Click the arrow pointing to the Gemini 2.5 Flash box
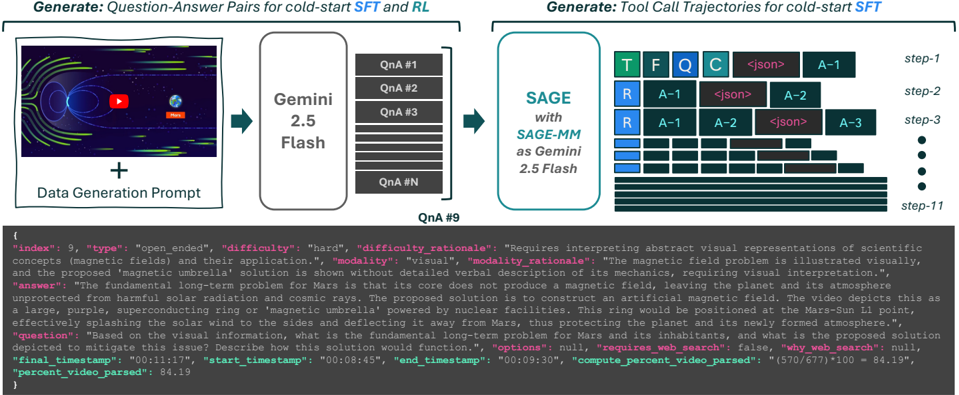Viewport: 959px width, 395px height. (242, 122)
